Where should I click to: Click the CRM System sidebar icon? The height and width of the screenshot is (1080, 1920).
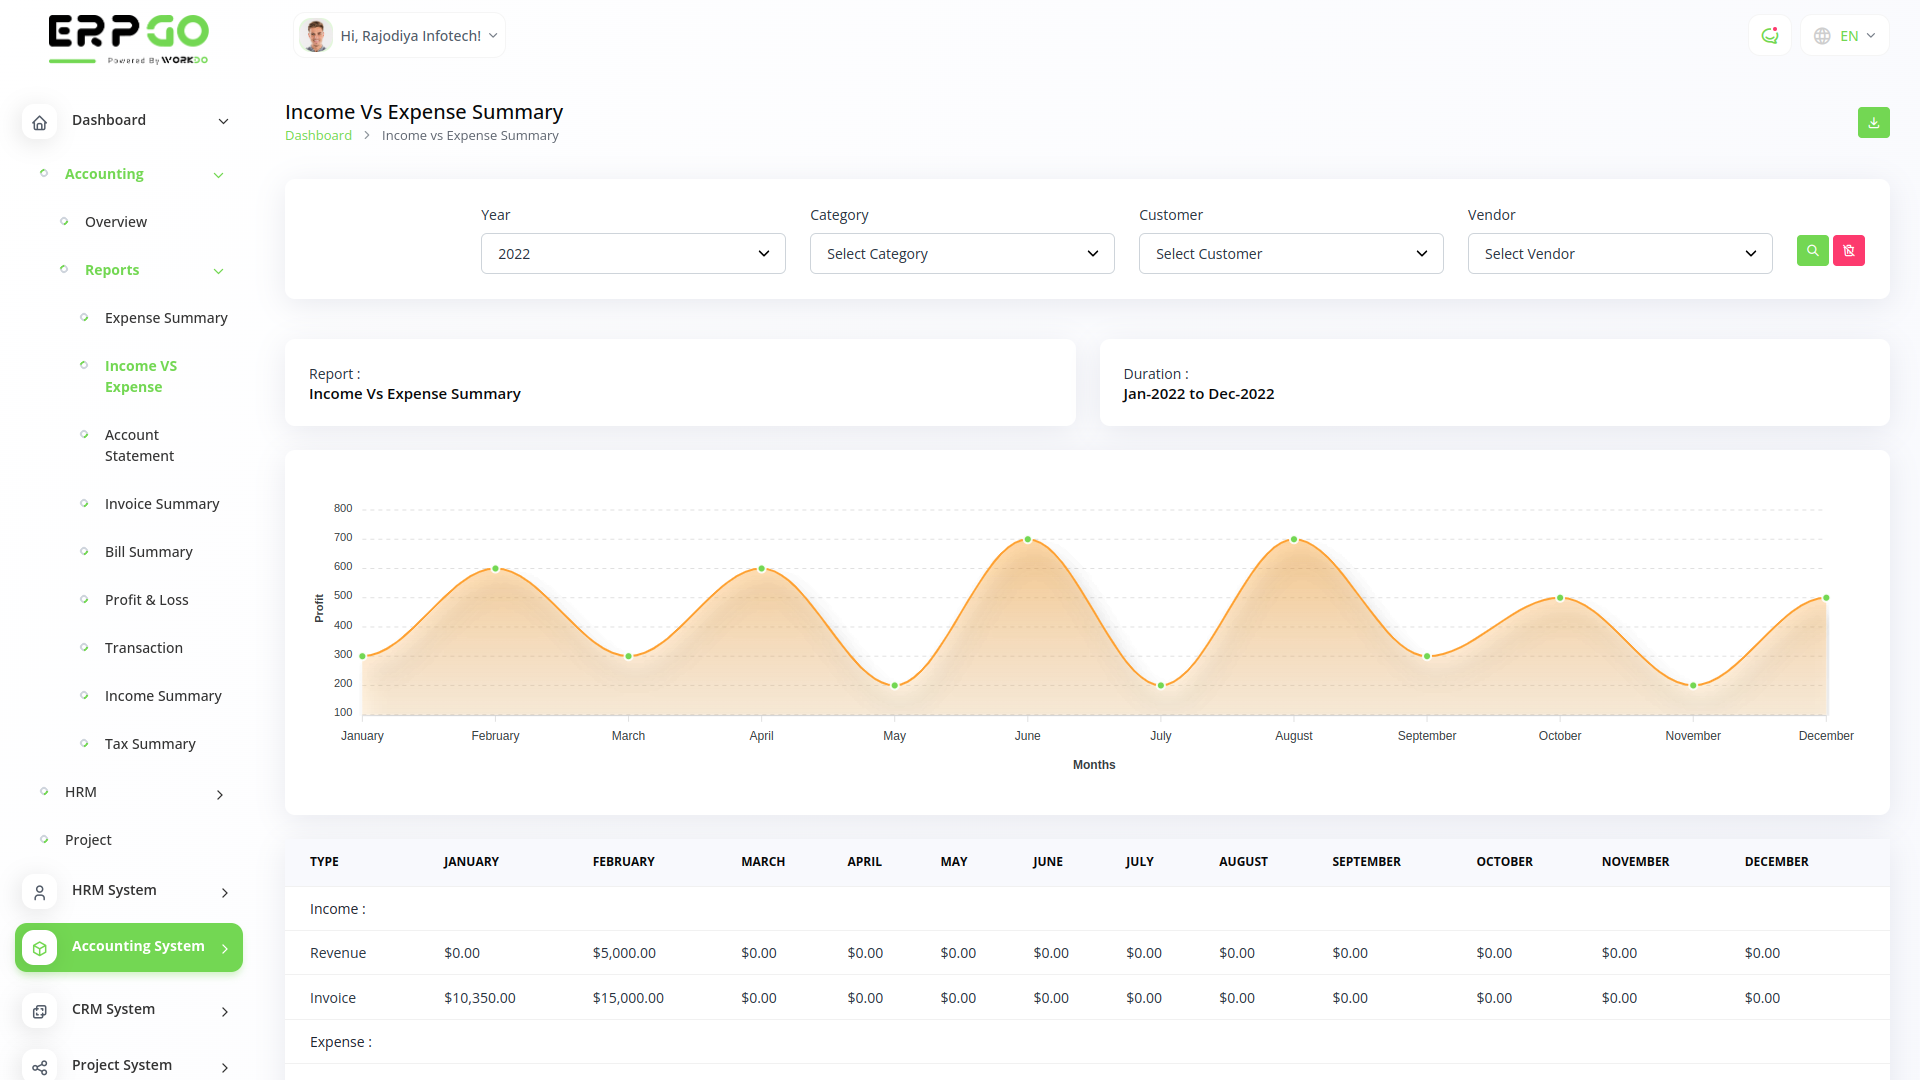click(x=39, y=1011)
